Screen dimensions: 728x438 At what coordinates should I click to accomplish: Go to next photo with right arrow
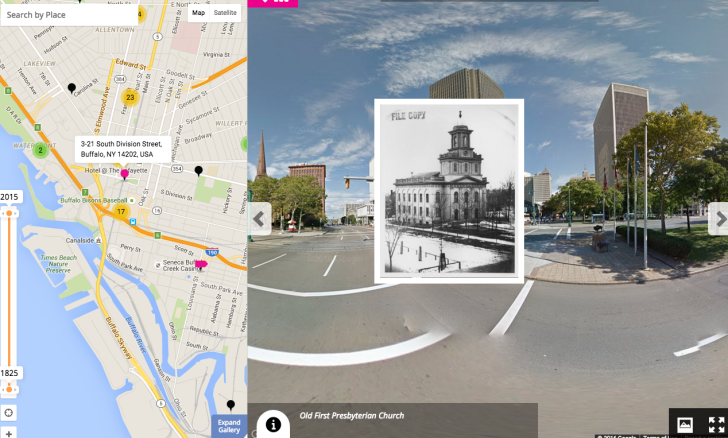(718, 218)
